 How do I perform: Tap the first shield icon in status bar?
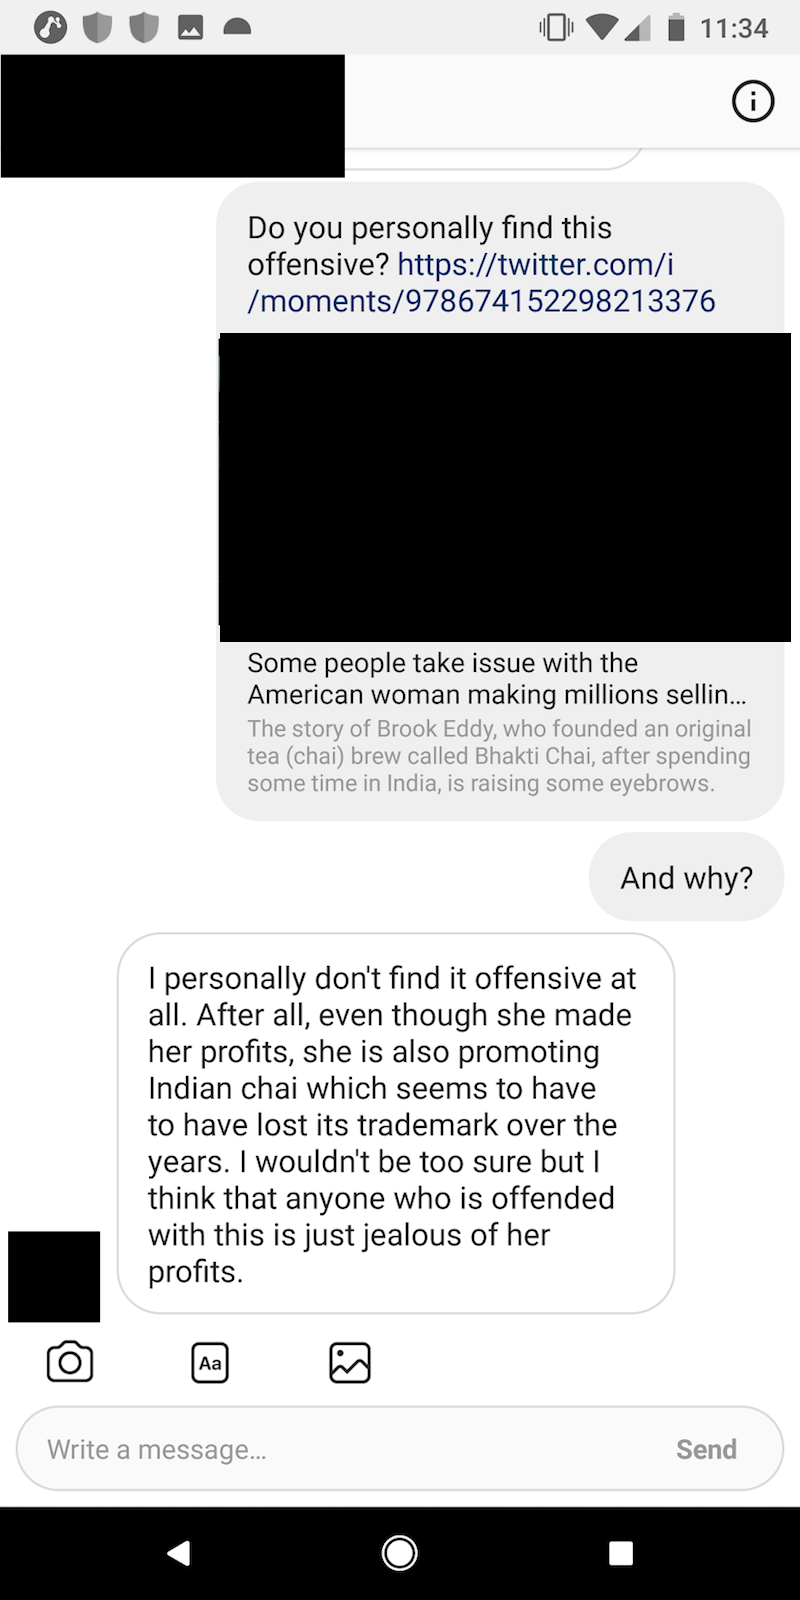pos(97,28)
